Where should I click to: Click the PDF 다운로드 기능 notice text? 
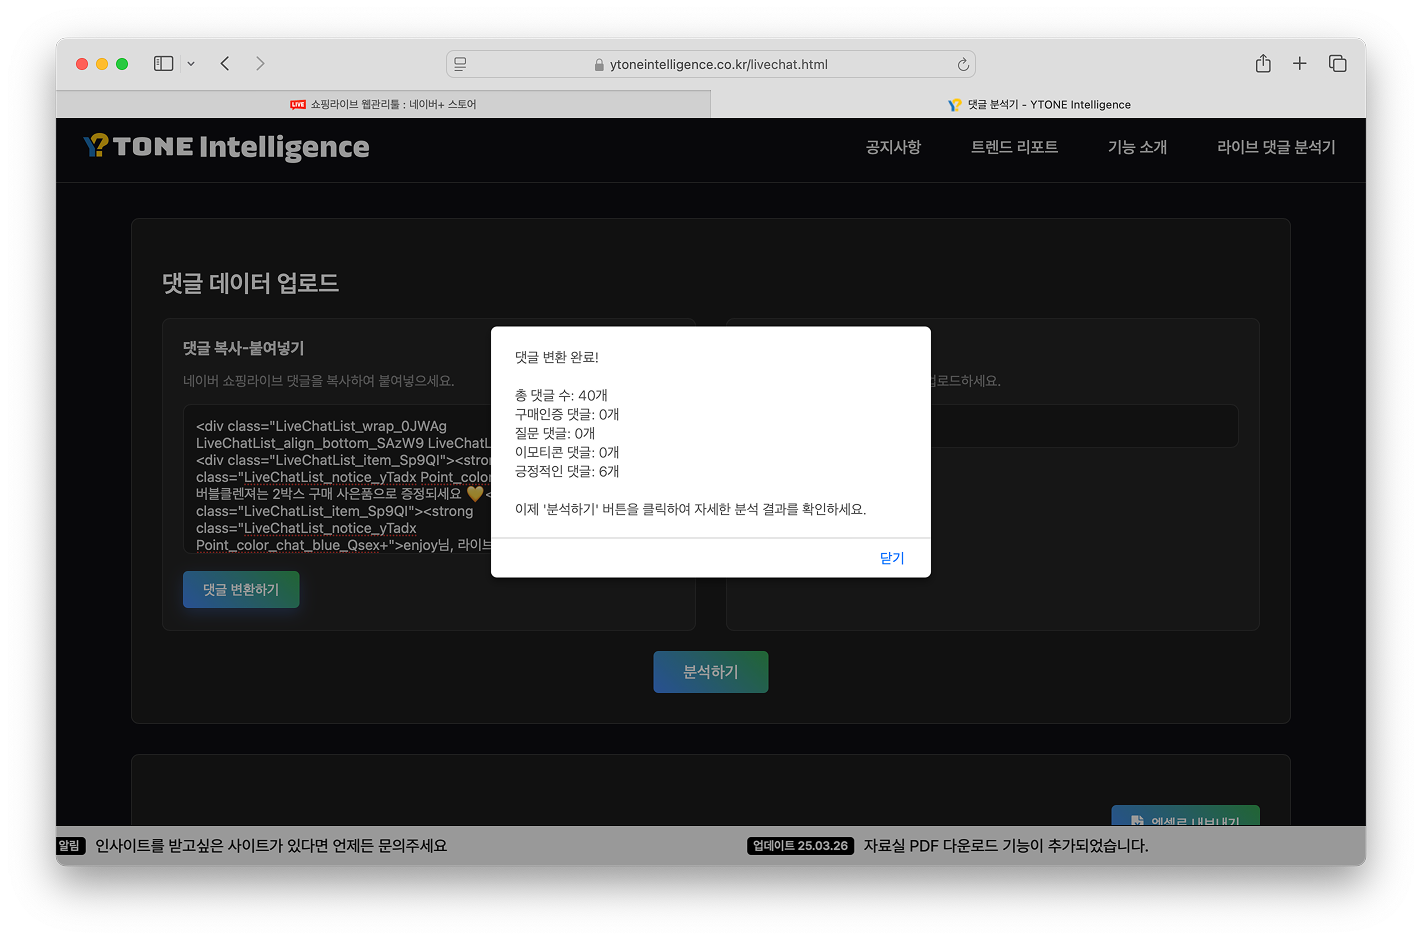pos(1006,846)
